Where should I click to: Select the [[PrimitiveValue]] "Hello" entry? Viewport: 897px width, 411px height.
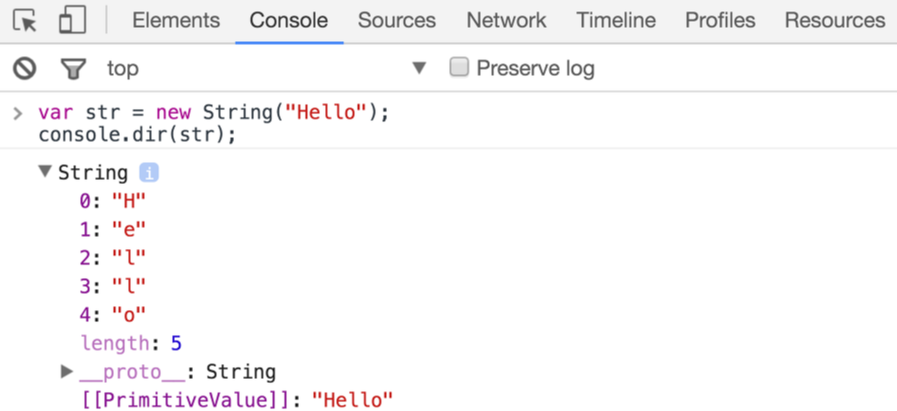pyautogui.click(x=238, y=400)
